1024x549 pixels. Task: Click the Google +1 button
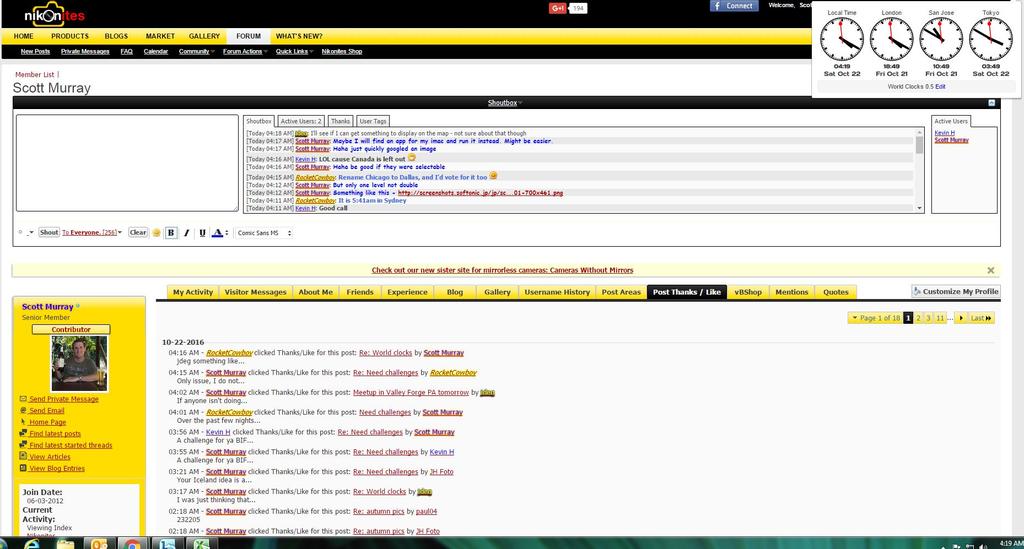pos(558,8)
